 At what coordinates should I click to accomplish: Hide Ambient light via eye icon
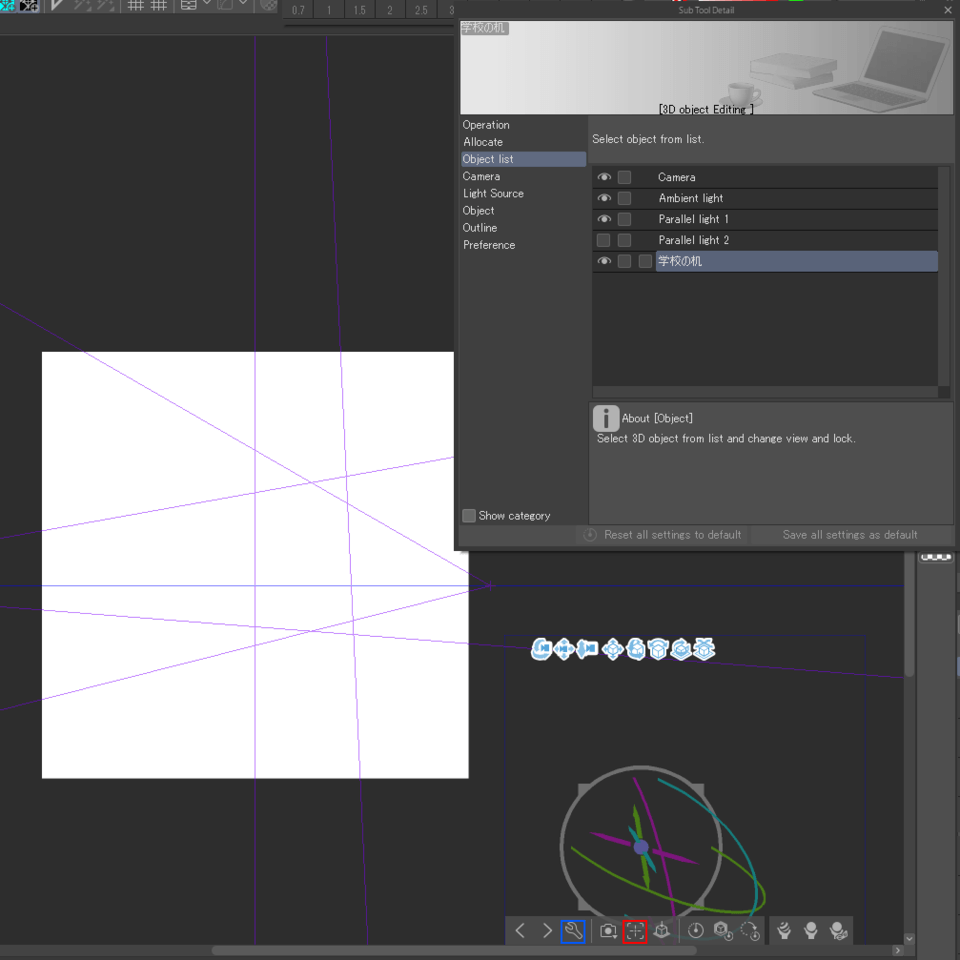[604, 198]
